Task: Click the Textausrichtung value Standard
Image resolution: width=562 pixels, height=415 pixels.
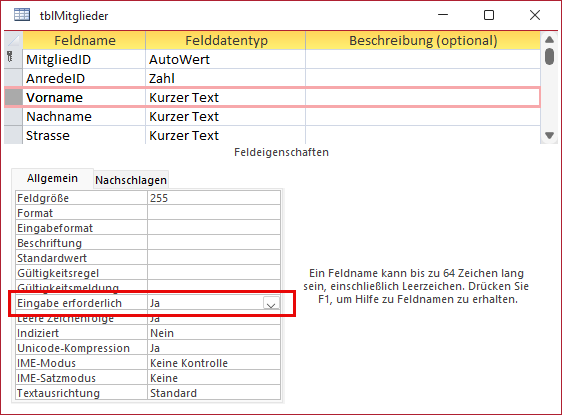Action: (214, 393)
